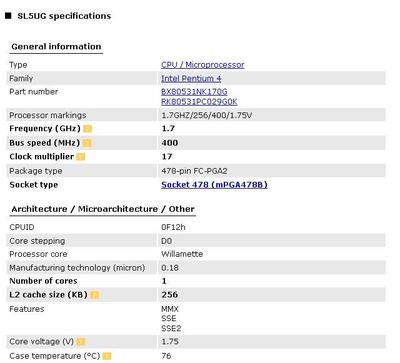Open the CPU / Microprocessor link
The image size is (400, 363).
coord(203,65)
